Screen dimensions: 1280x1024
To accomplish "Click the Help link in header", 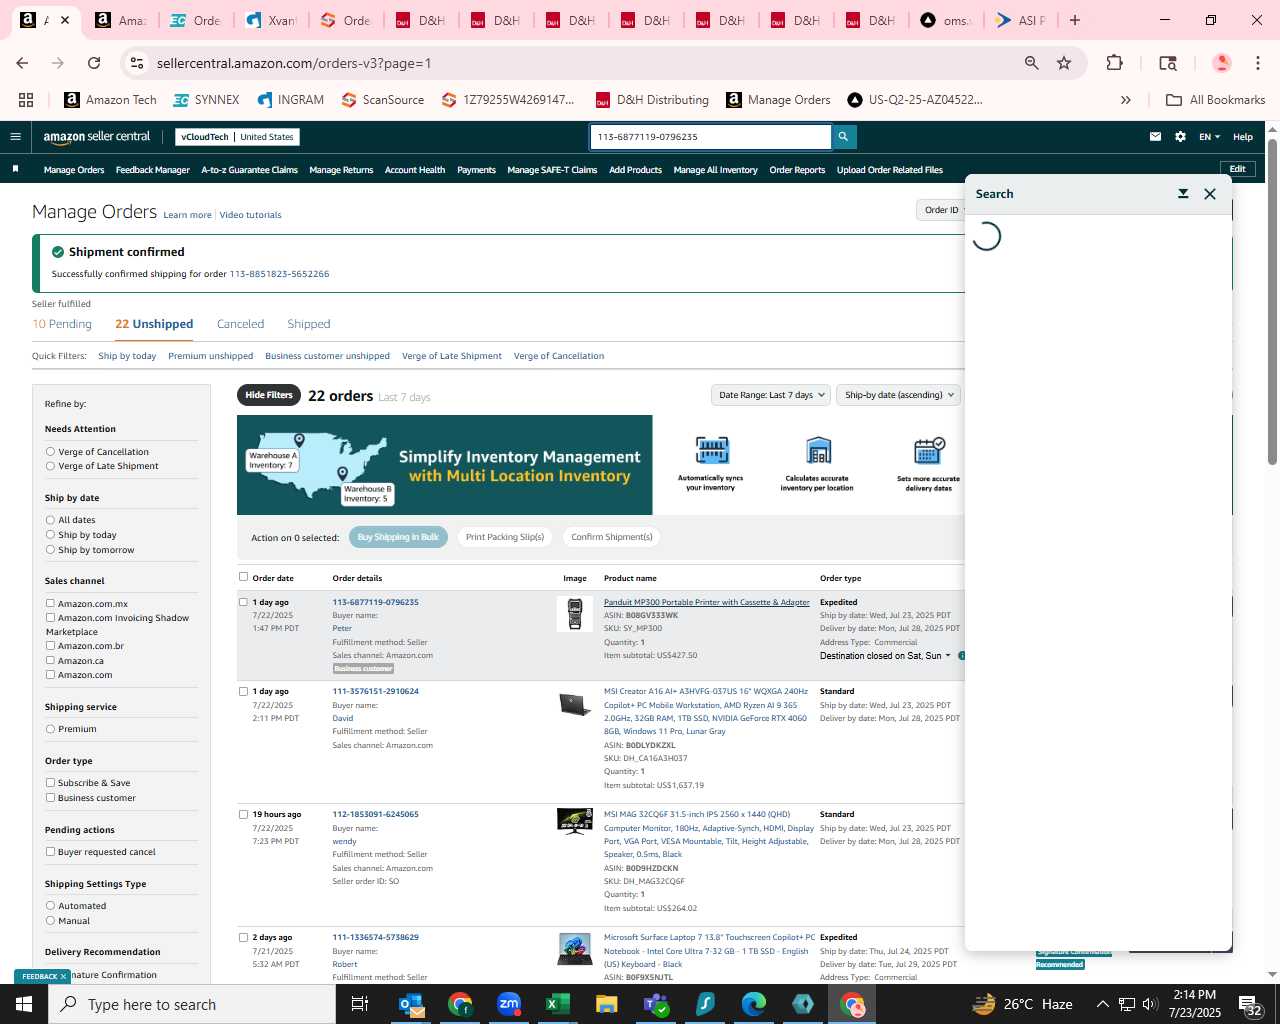I will pos(1243,137).
